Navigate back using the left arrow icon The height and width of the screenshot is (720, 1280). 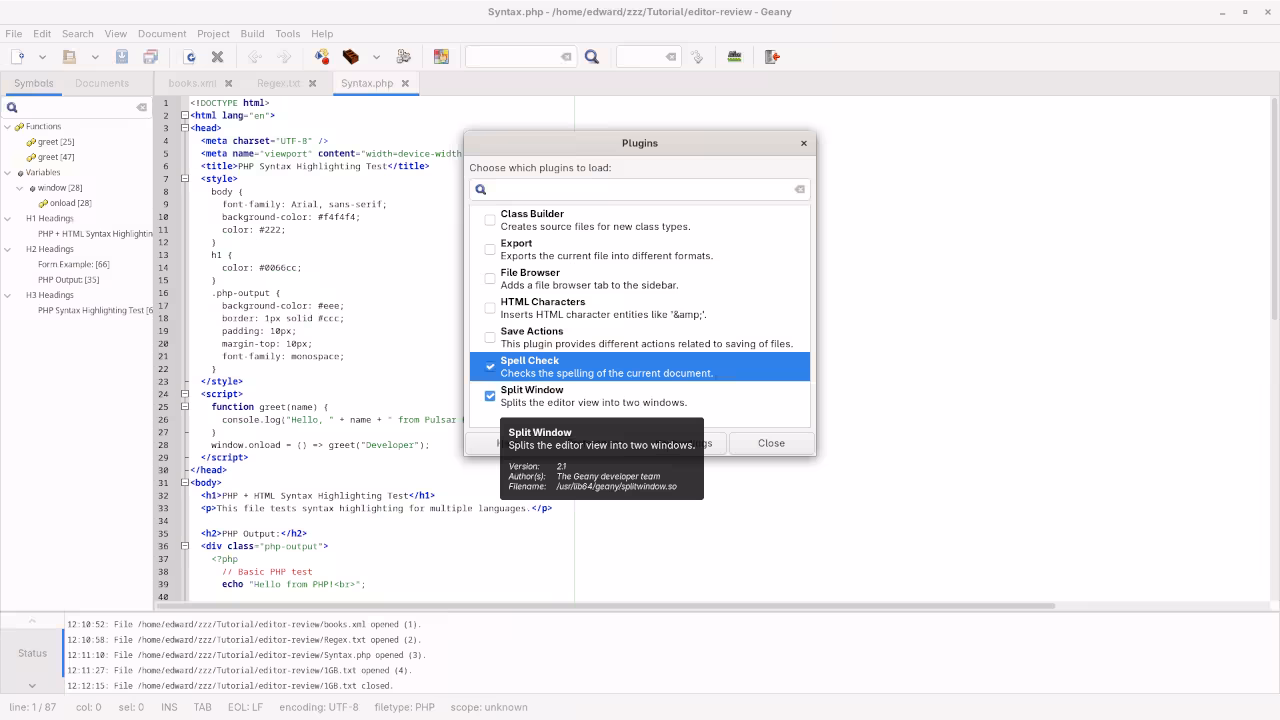click(x=253, y=57)
